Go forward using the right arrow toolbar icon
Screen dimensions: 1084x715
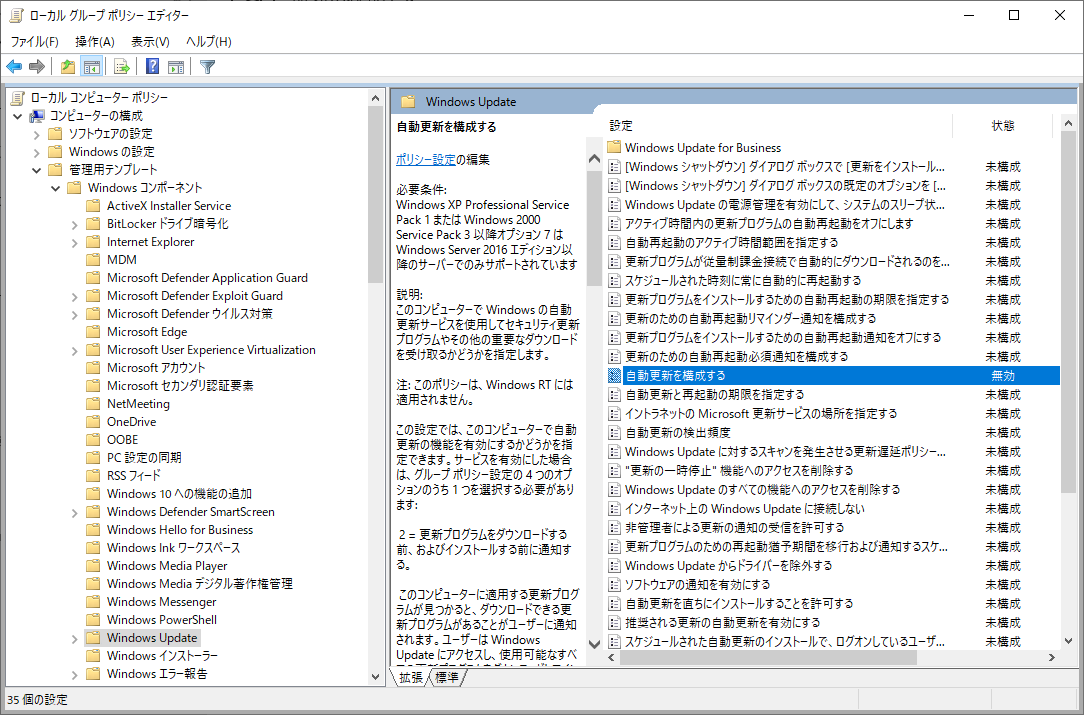37,66
